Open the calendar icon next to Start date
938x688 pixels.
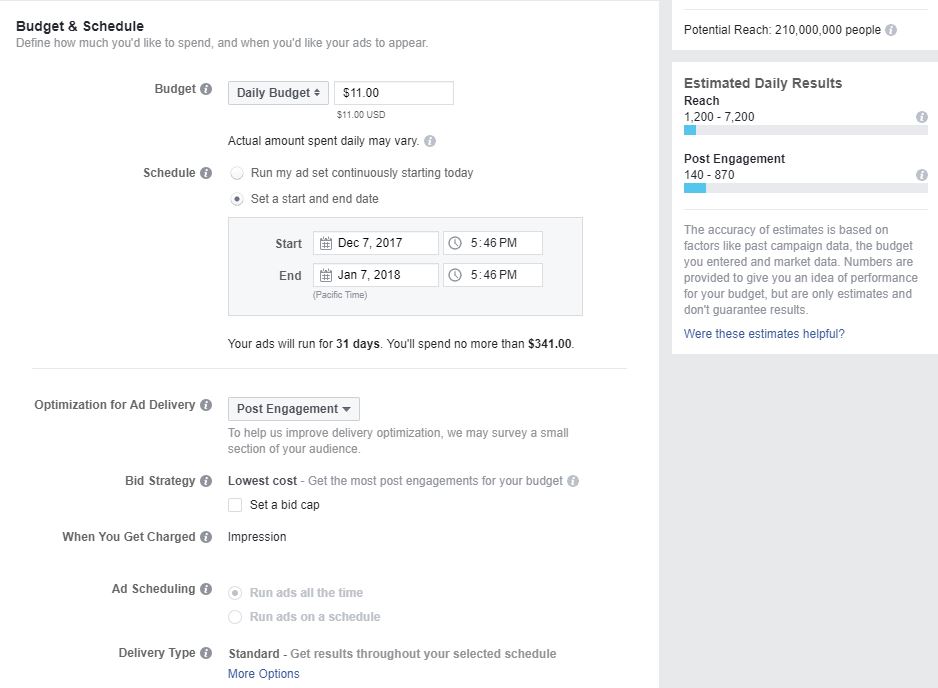click(325, 242)
